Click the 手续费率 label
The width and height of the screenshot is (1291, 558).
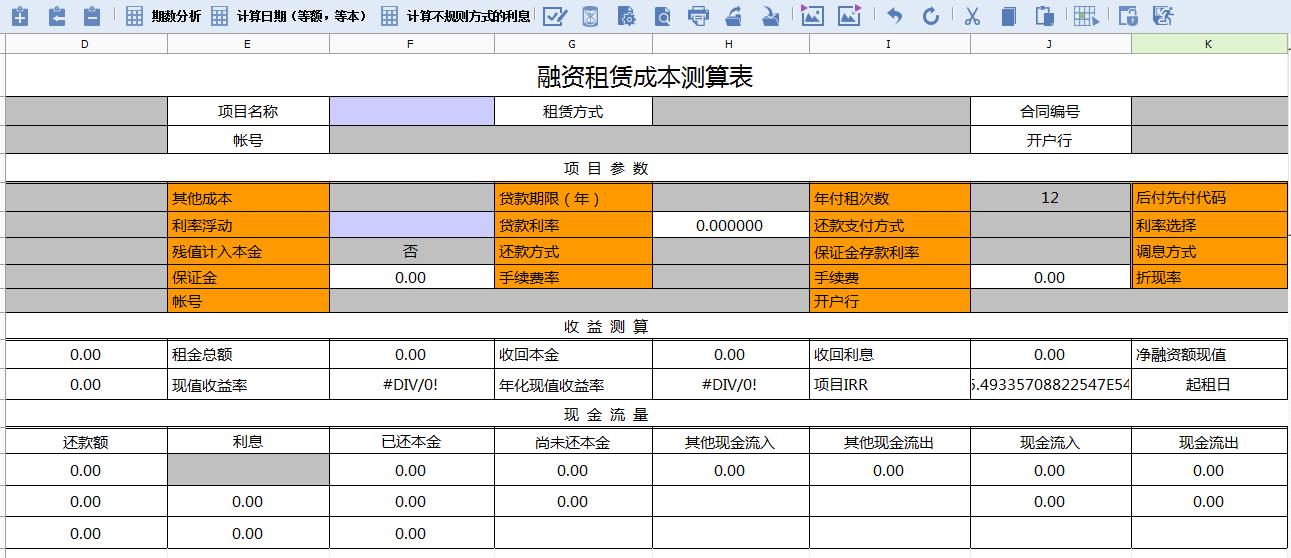point(573,277)
